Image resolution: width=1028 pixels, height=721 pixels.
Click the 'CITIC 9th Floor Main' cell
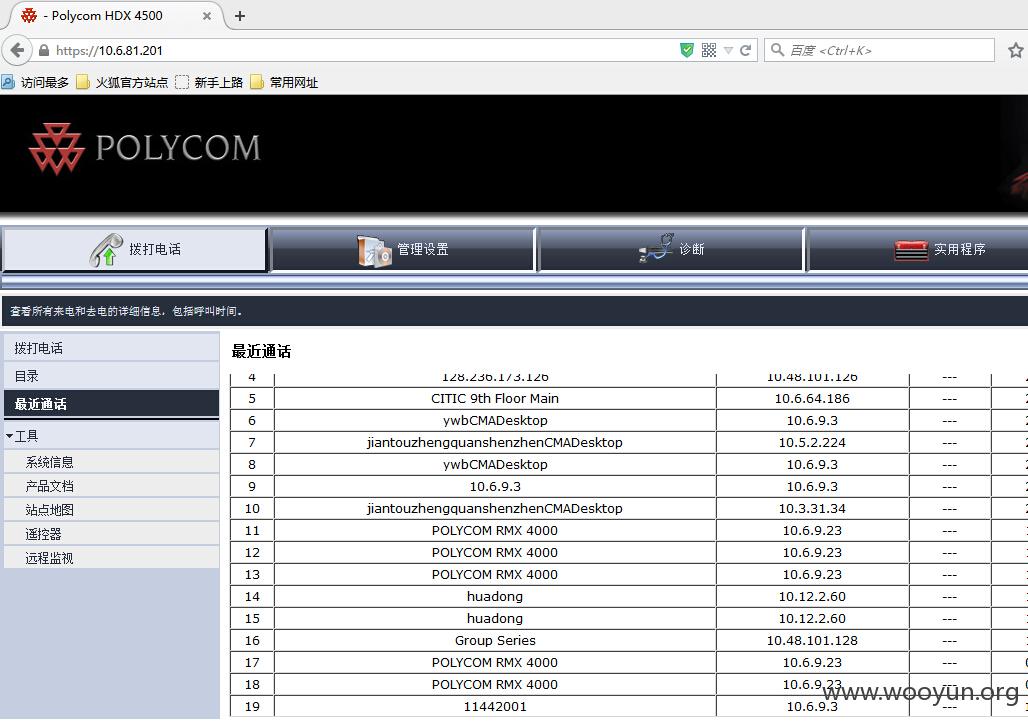[x=495, y=399]
